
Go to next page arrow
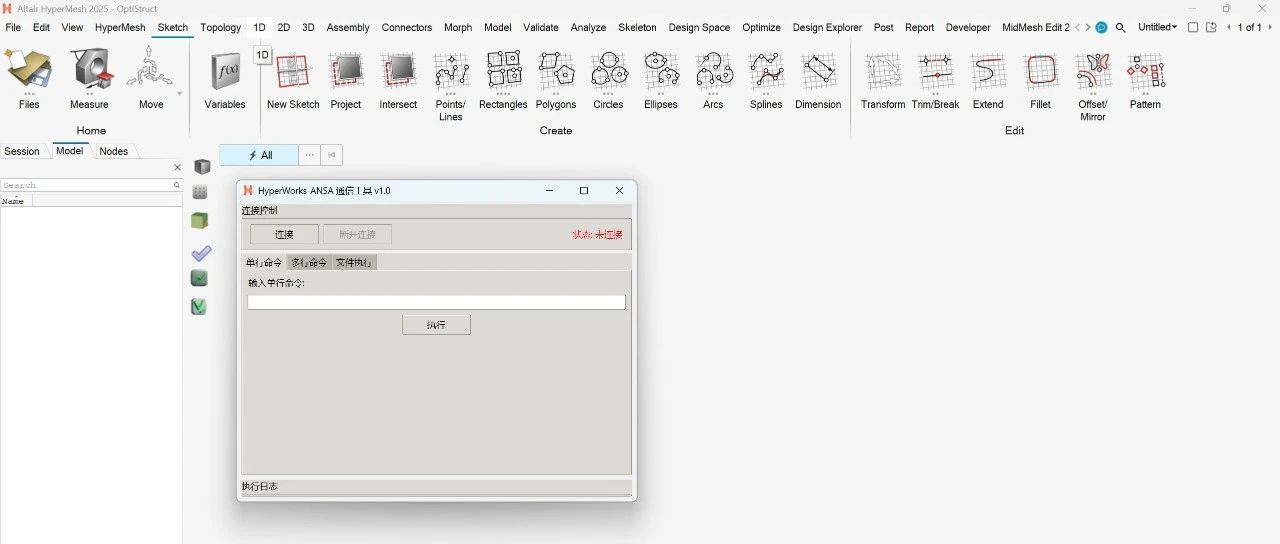coord(1270,28)
